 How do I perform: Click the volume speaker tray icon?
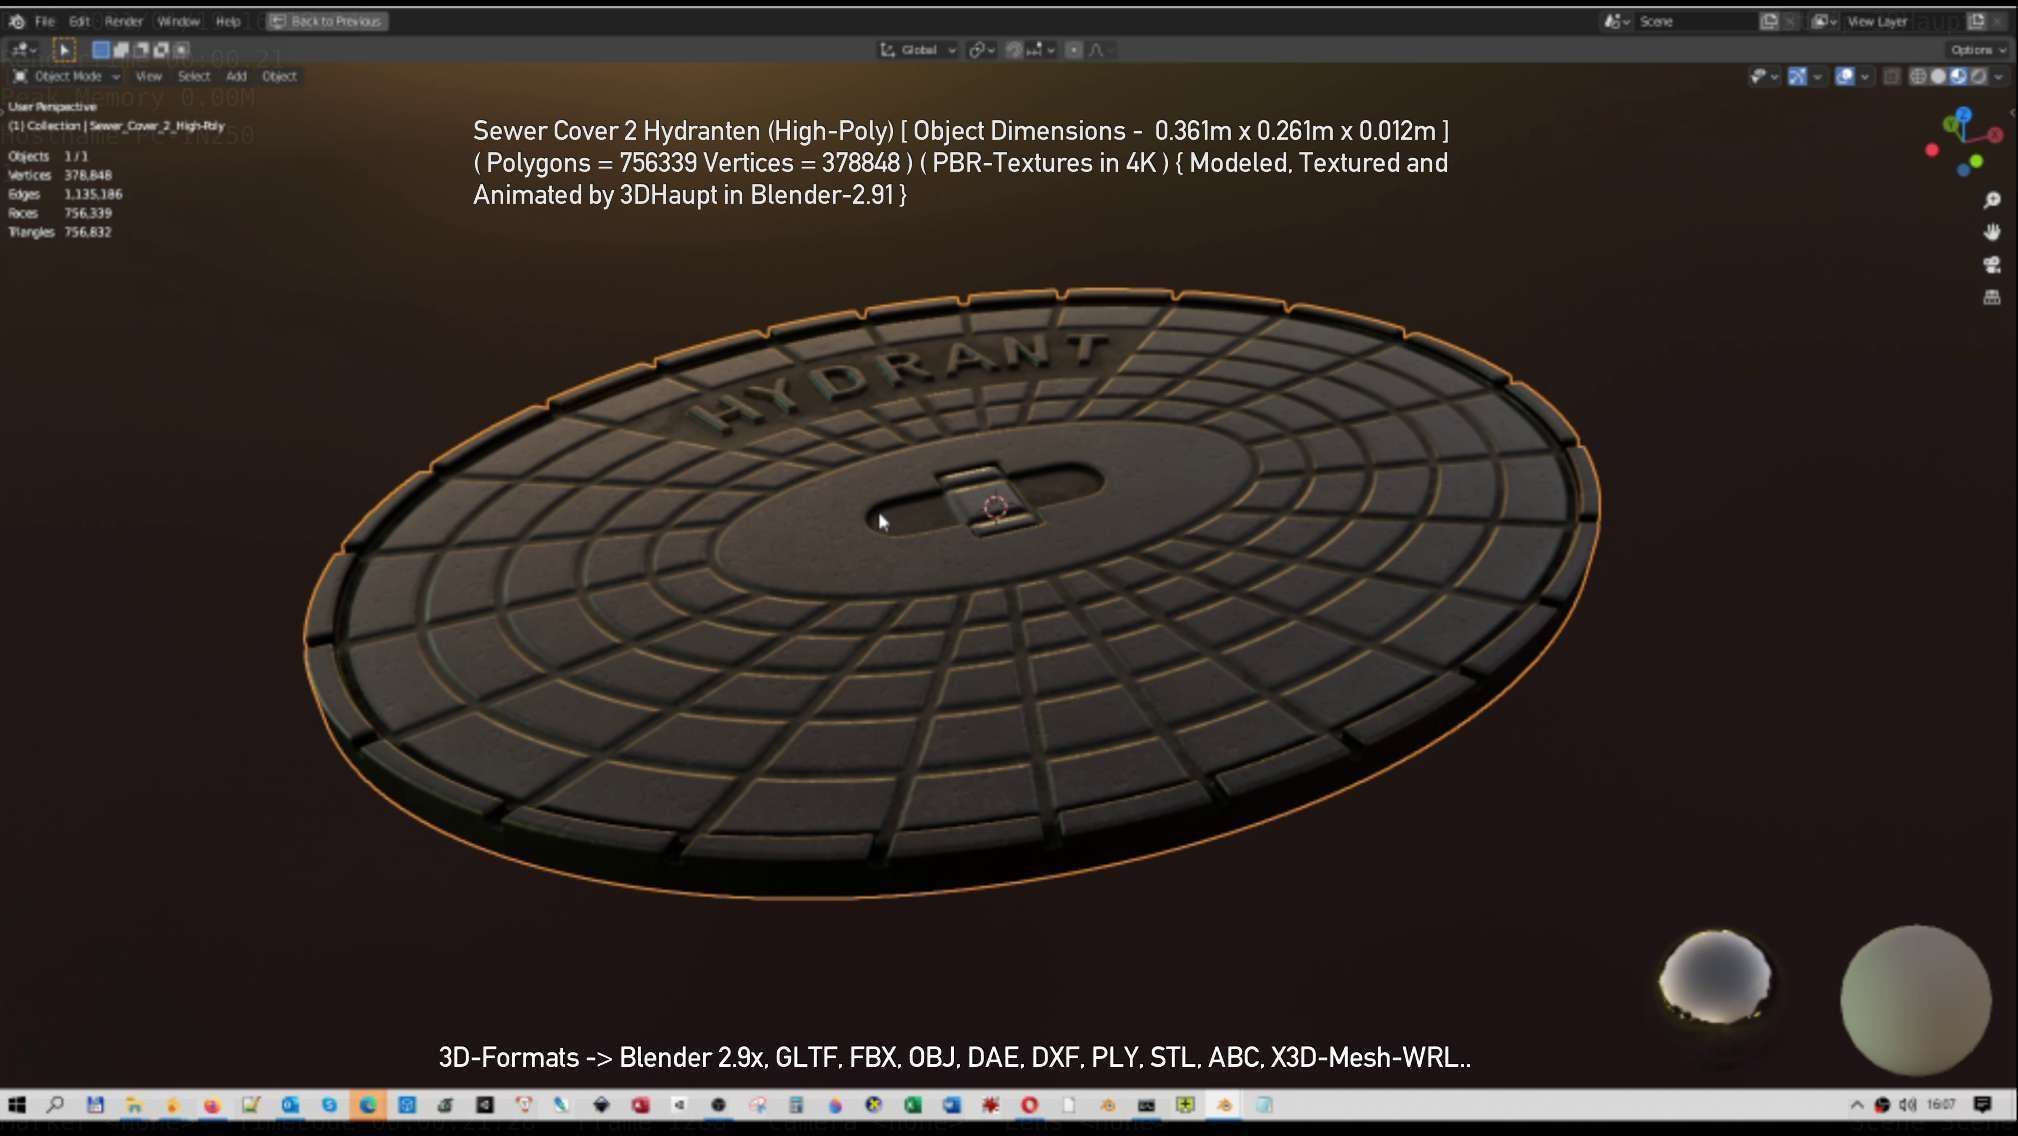1907,1105
